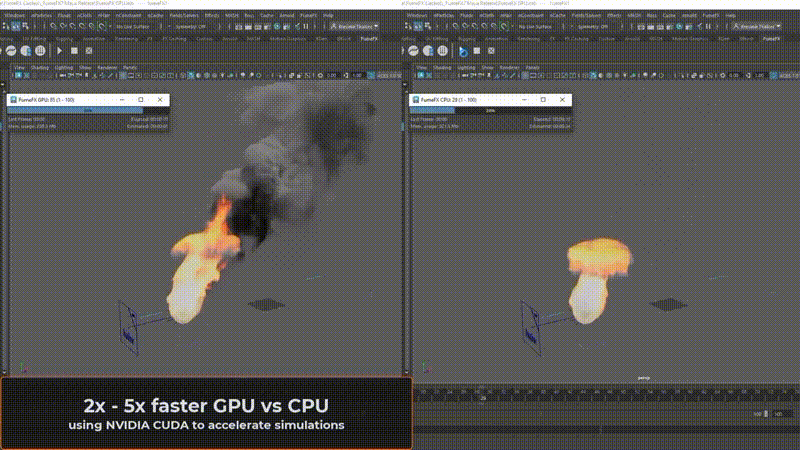800x450 pixels.
Task: Open Symmetry Off dropdown in left window
Action: (x=191, y=26)
